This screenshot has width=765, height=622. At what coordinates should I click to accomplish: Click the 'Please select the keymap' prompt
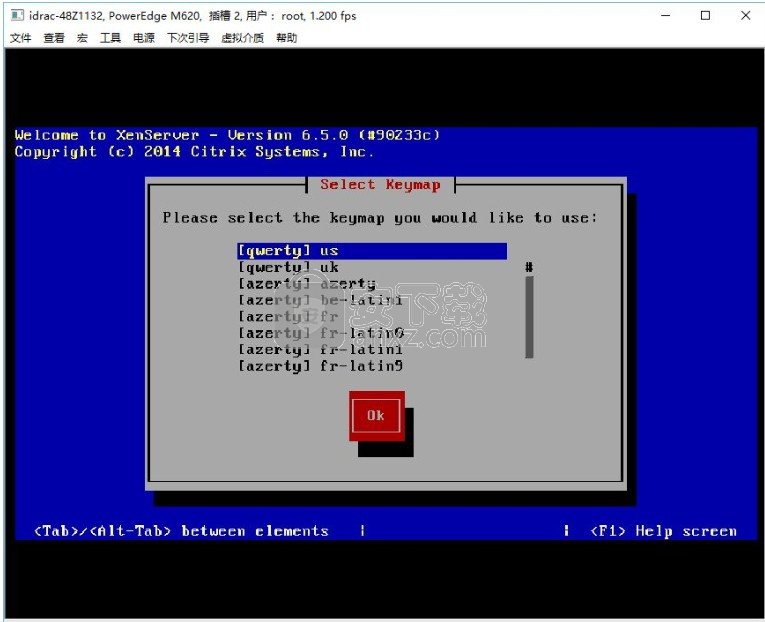click(380, 218)
